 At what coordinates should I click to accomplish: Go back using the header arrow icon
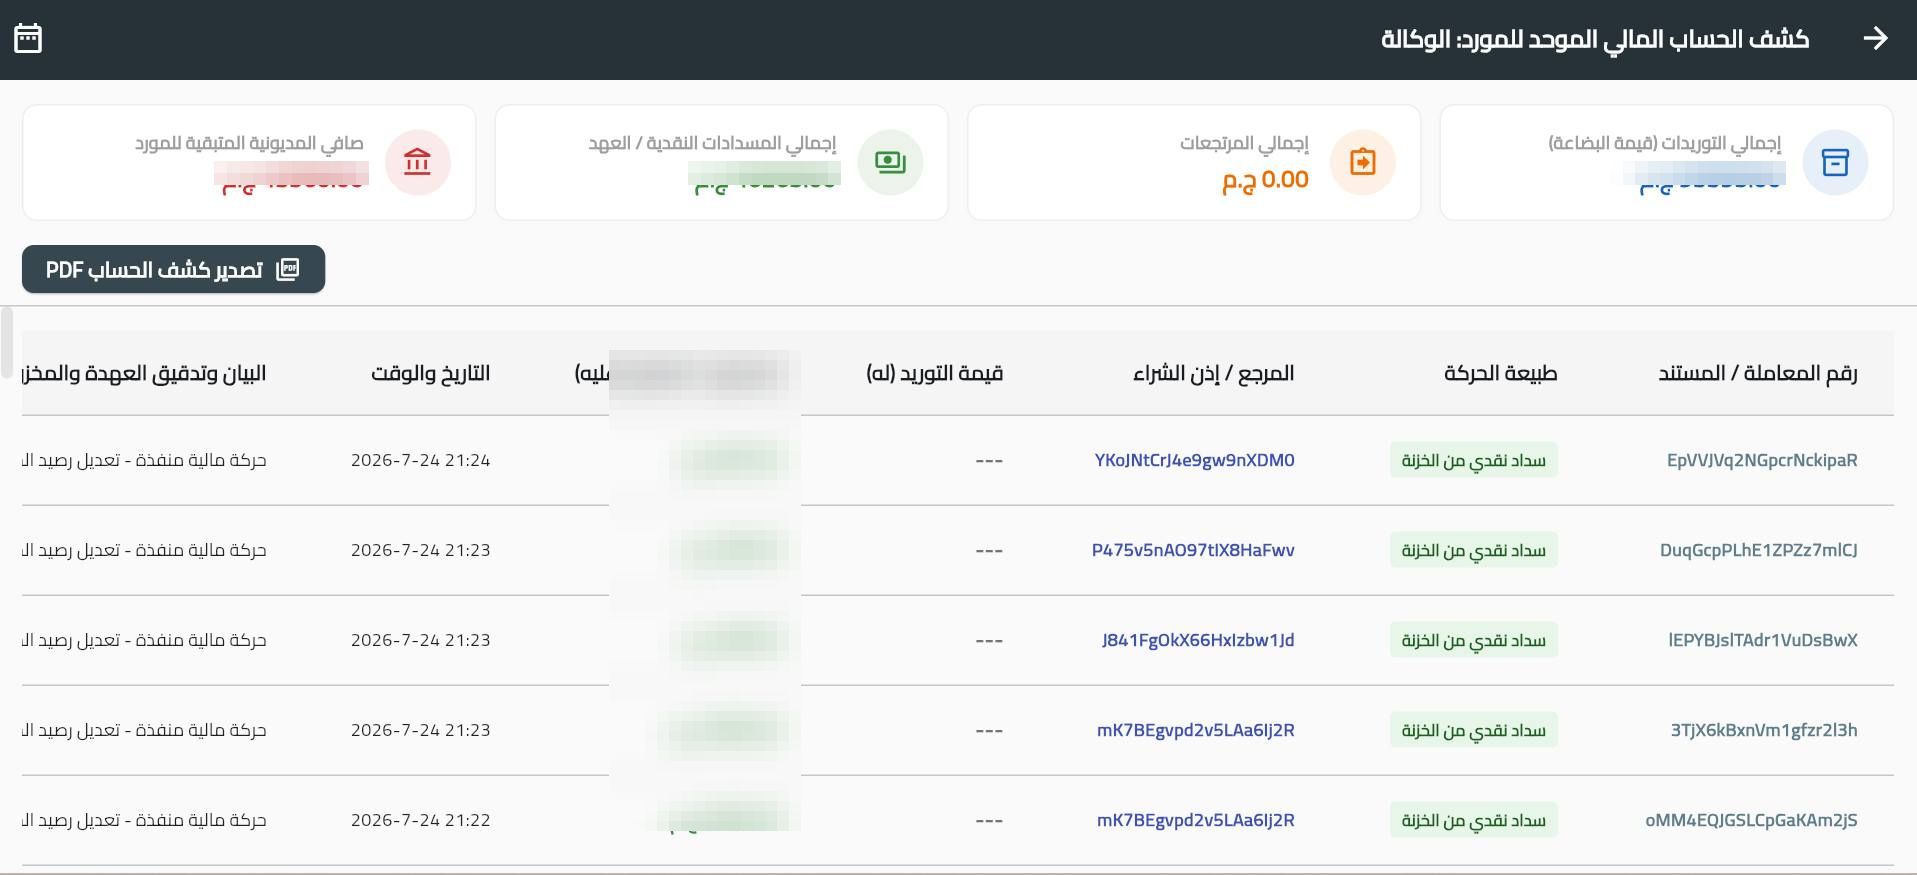(x=1876, y=39)
